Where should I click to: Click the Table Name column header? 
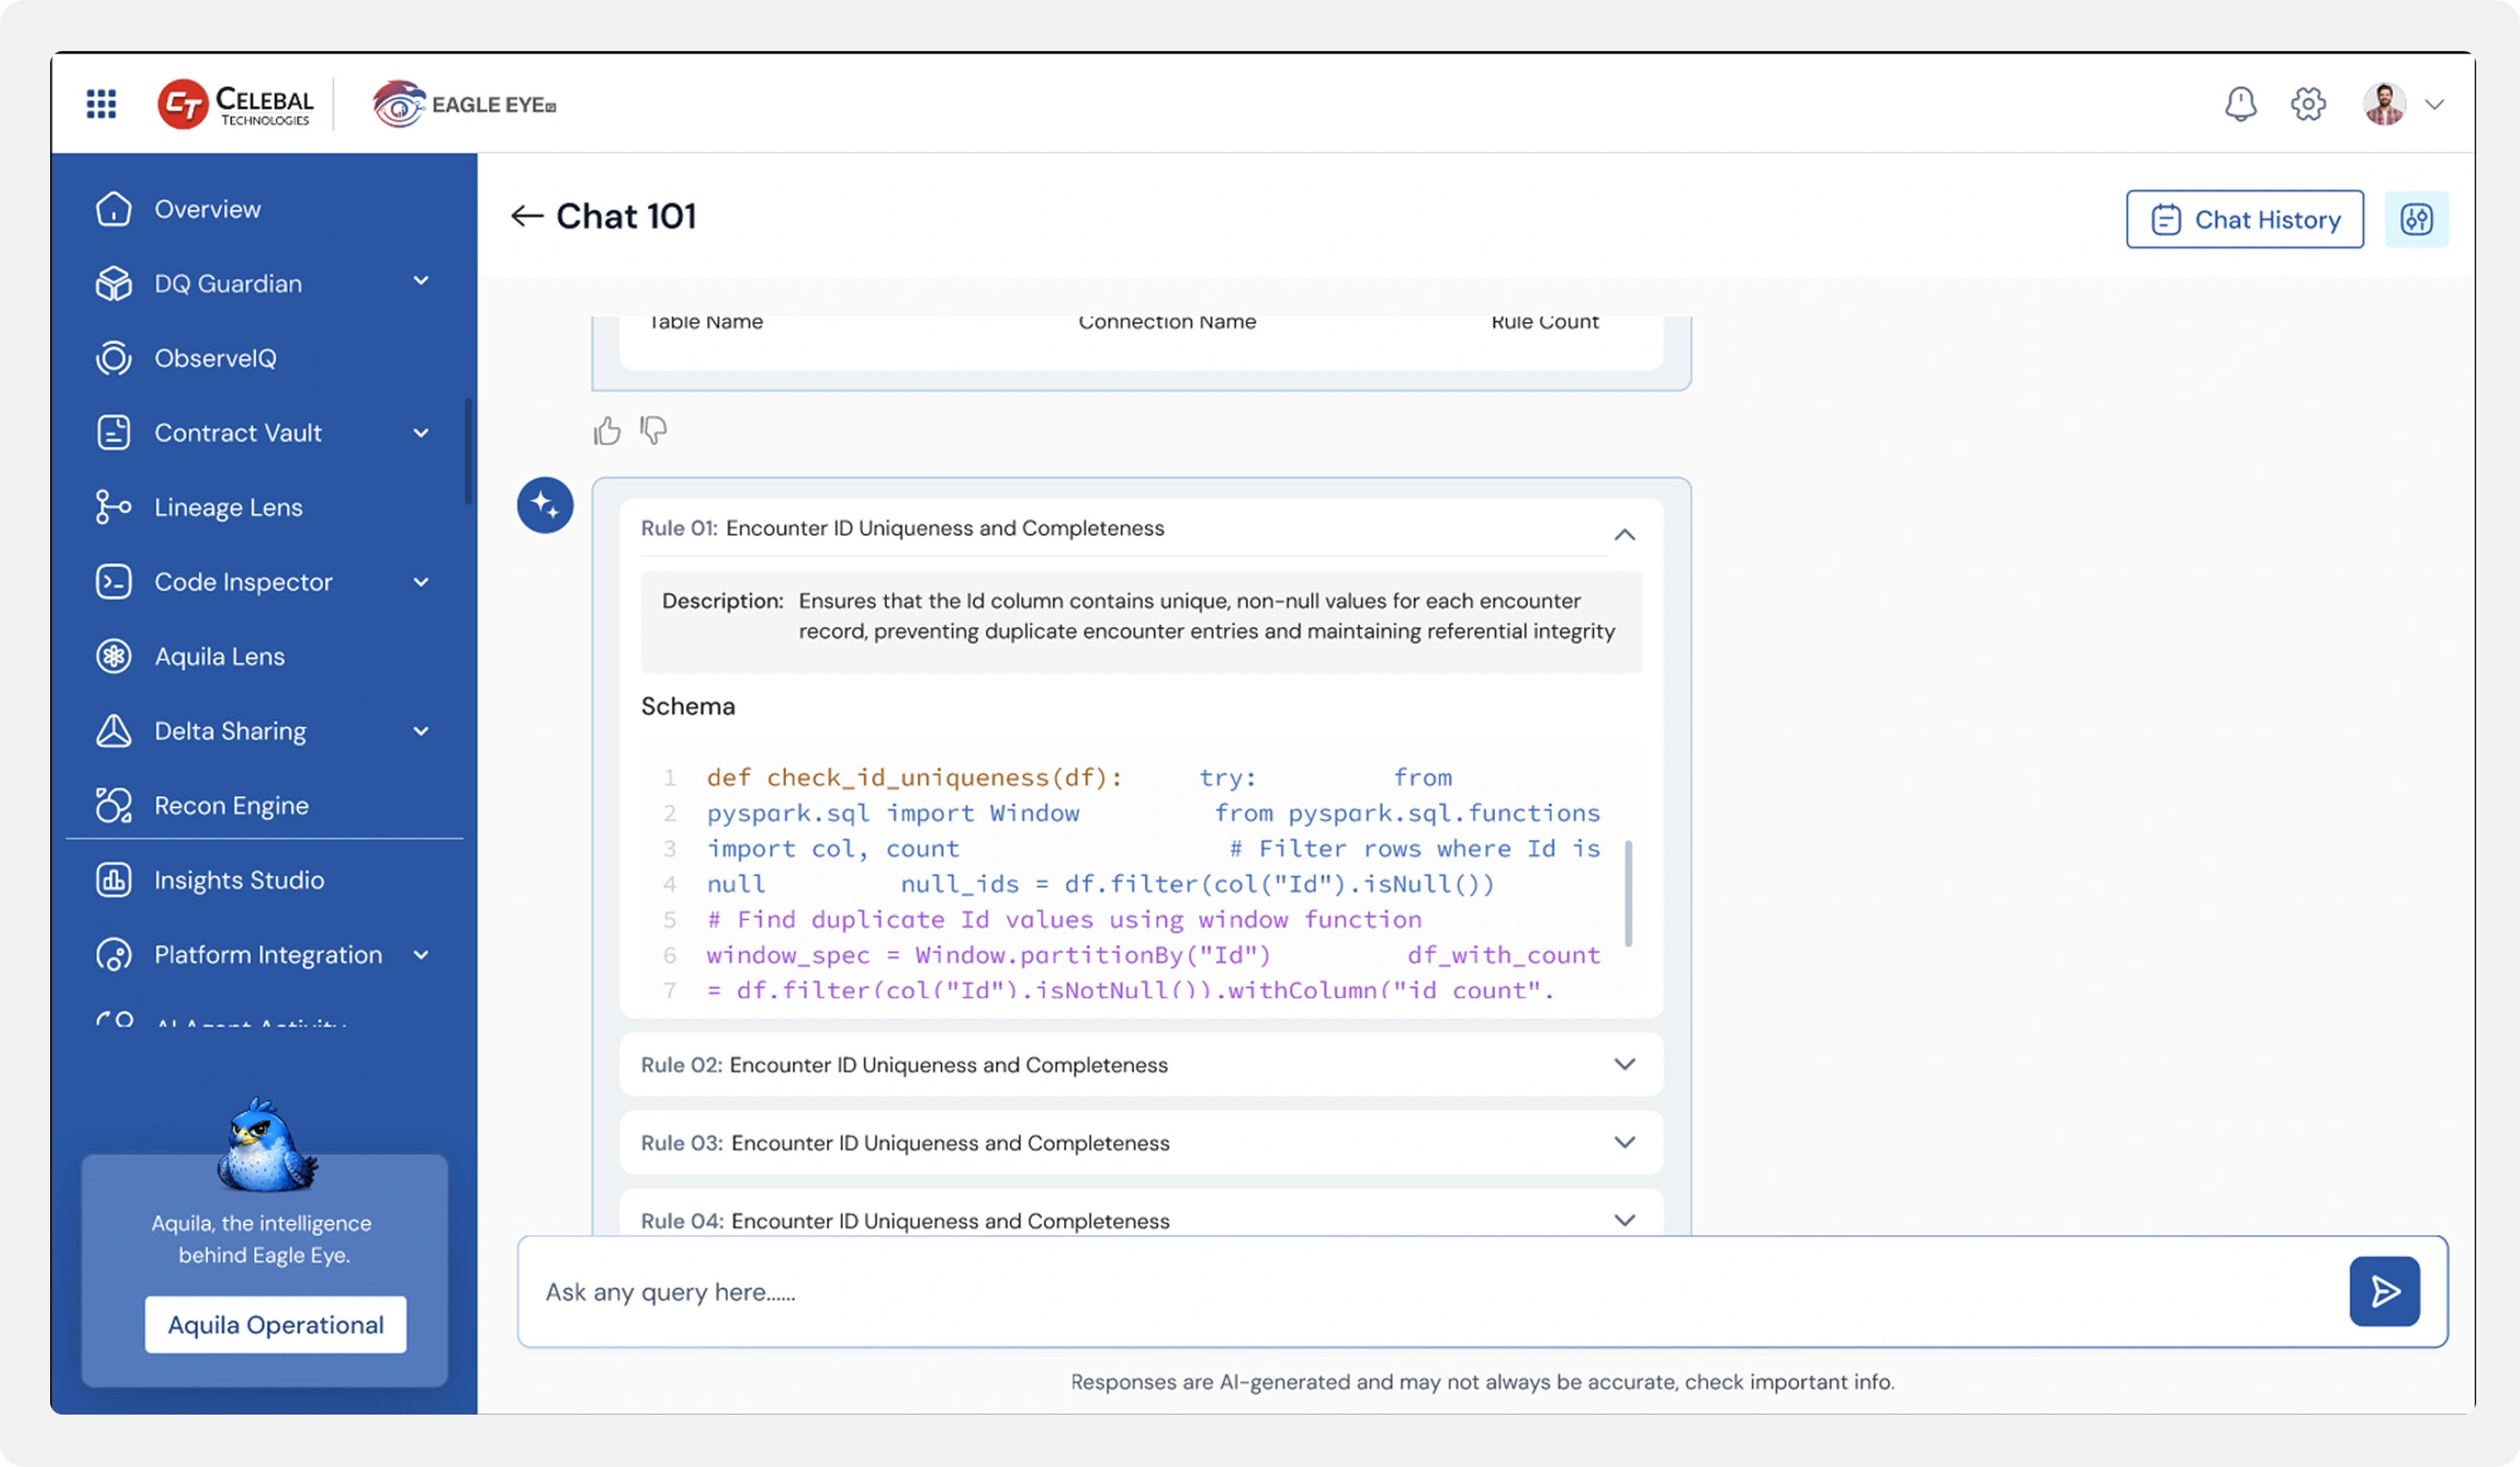(706, 322)
